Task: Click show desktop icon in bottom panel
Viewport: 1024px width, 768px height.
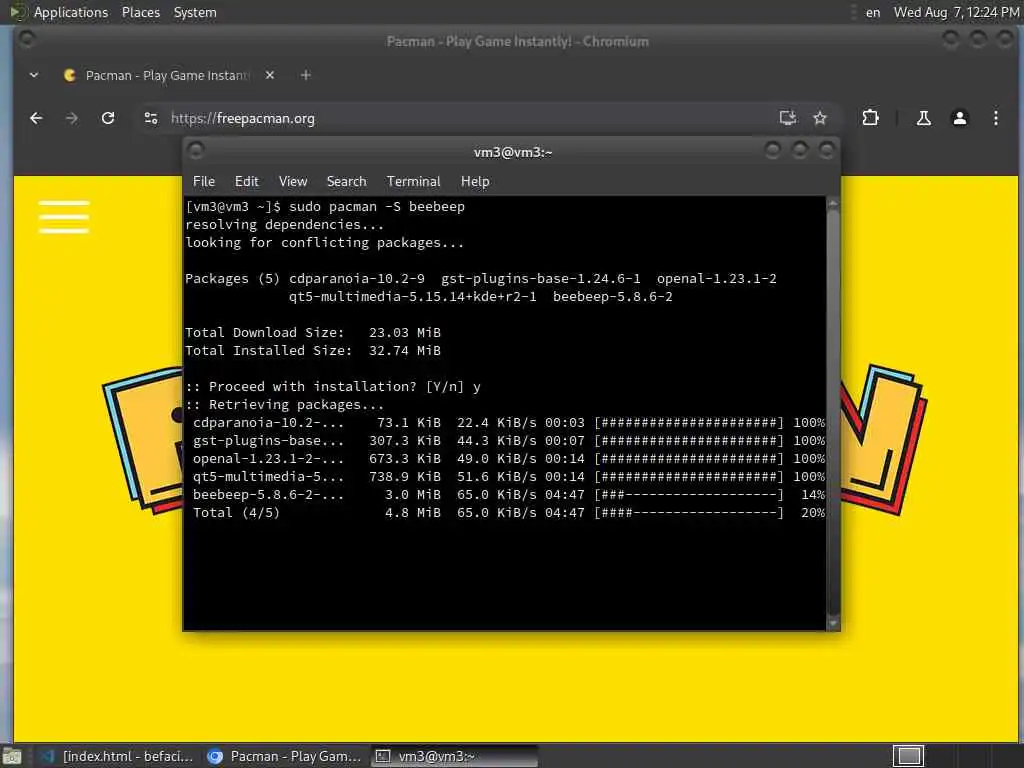Action: (x=12, y=757)
